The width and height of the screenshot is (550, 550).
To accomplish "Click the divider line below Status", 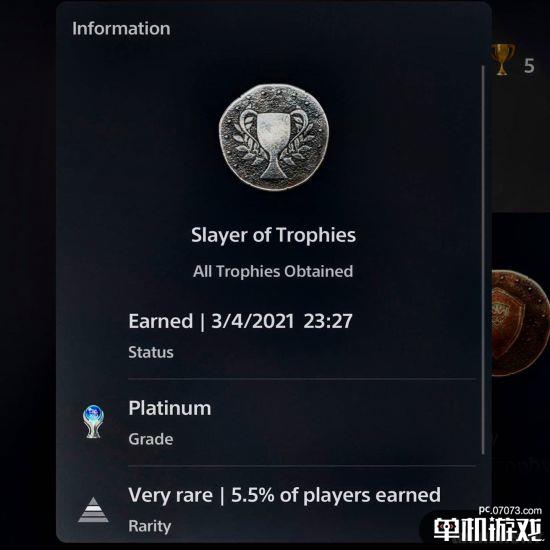I will (x=302, y=379).
